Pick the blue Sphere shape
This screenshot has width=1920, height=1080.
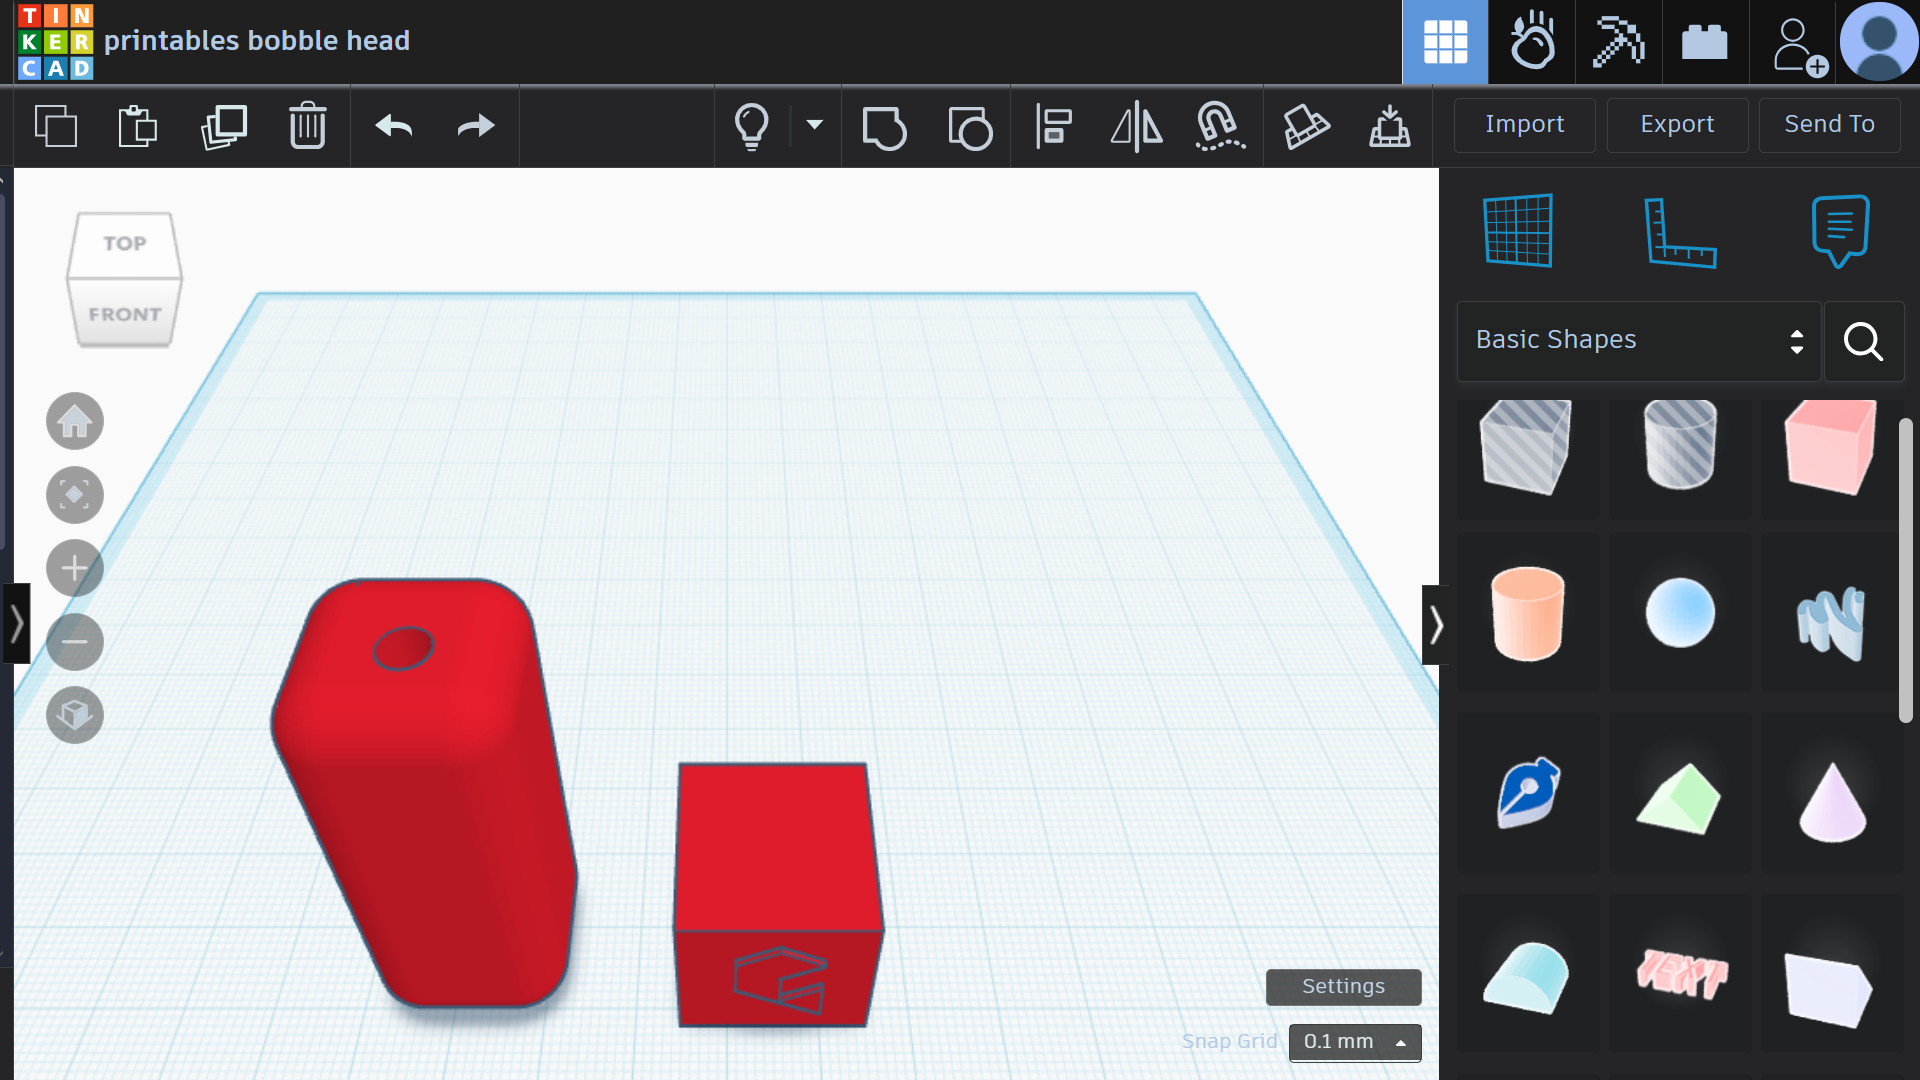tap(1680, 613)
